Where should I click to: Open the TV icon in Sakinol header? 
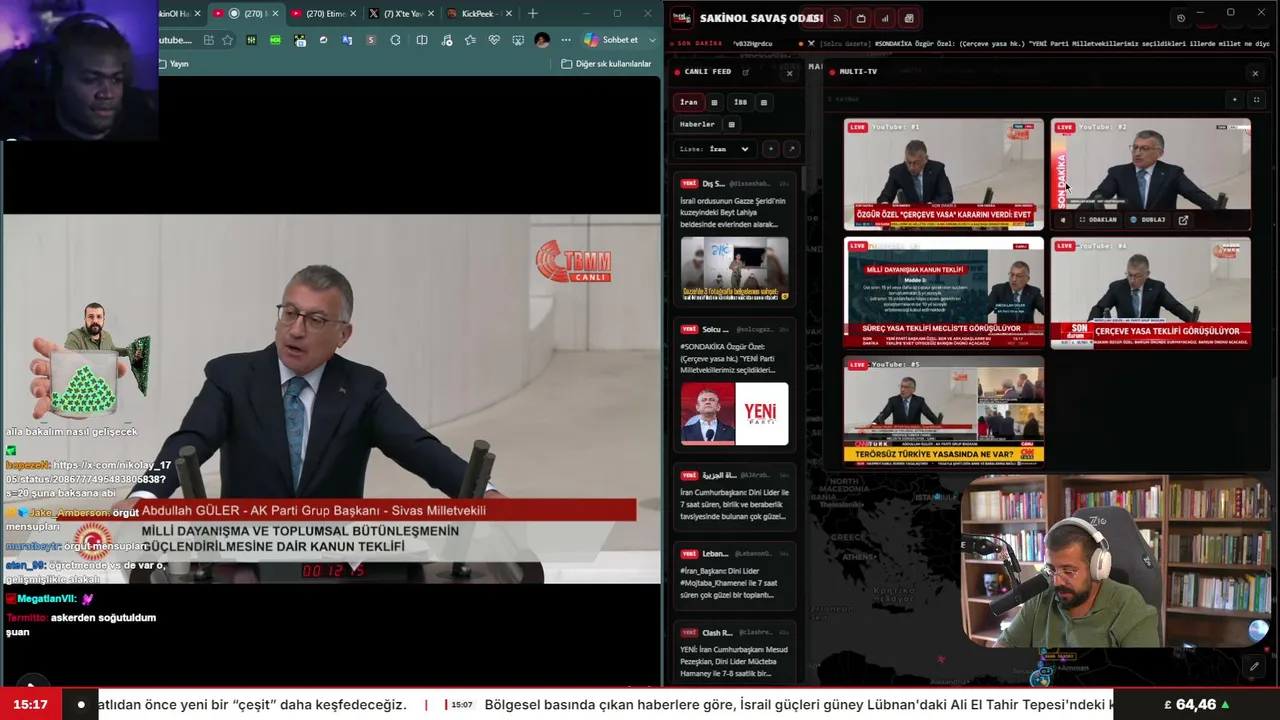[x=861, y=18]
